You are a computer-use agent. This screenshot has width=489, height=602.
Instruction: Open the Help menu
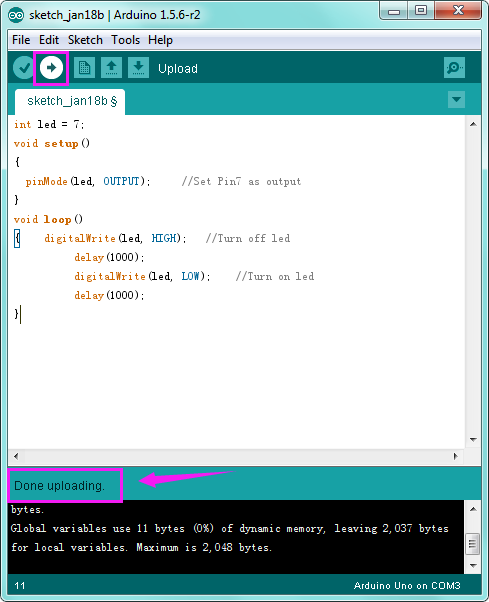tap(160, 40)
